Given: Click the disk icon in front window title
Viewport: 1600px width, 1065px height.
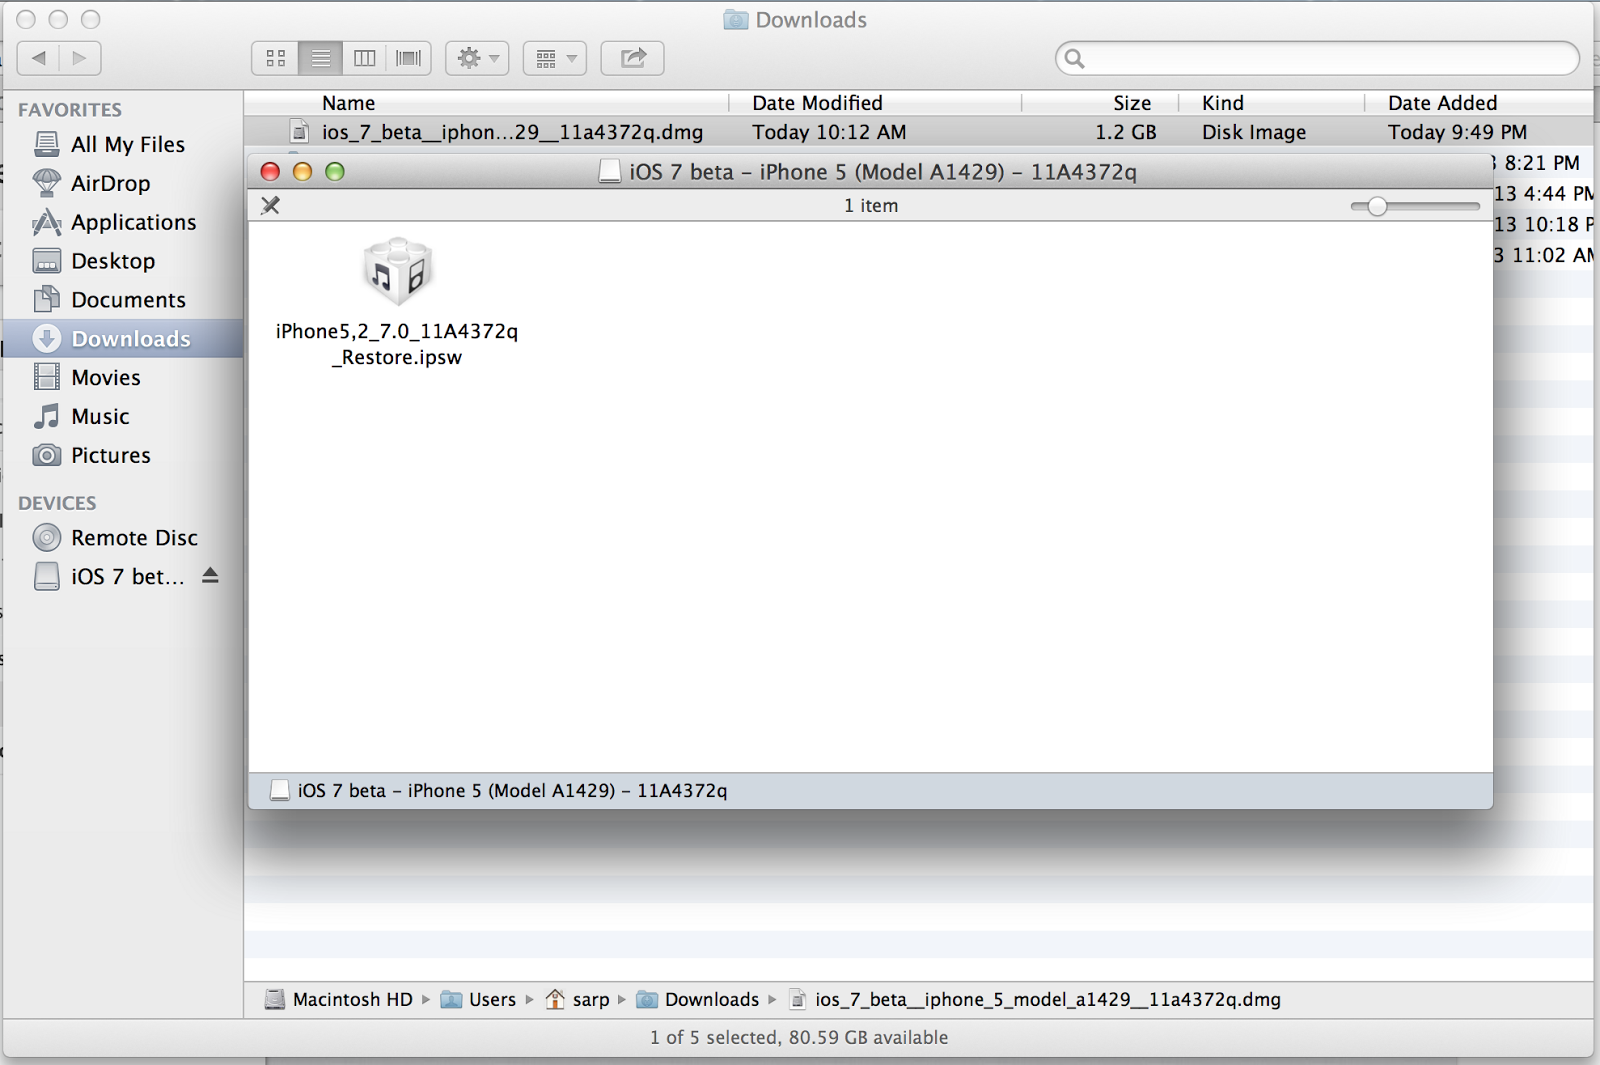Looking at the screenshot, I should coord(609,172).
